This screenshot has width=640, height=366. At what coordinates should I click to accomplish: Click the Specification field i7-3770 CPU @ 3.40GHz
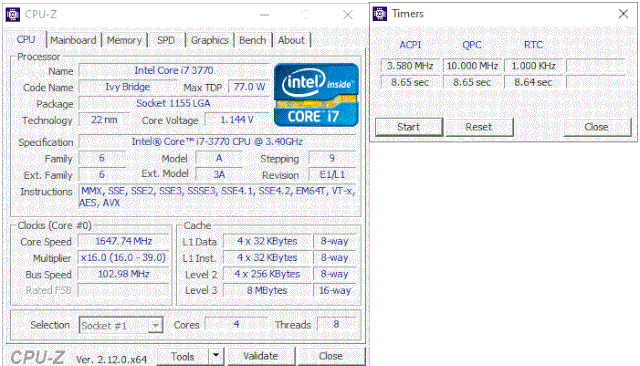coord(217,142)
